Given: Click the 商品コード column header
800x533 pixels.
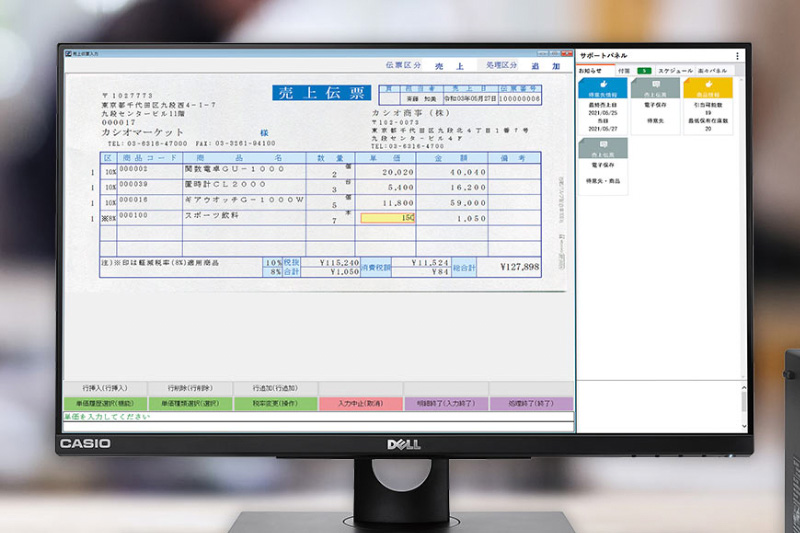Looking at the screenshot, I should 149,158.
